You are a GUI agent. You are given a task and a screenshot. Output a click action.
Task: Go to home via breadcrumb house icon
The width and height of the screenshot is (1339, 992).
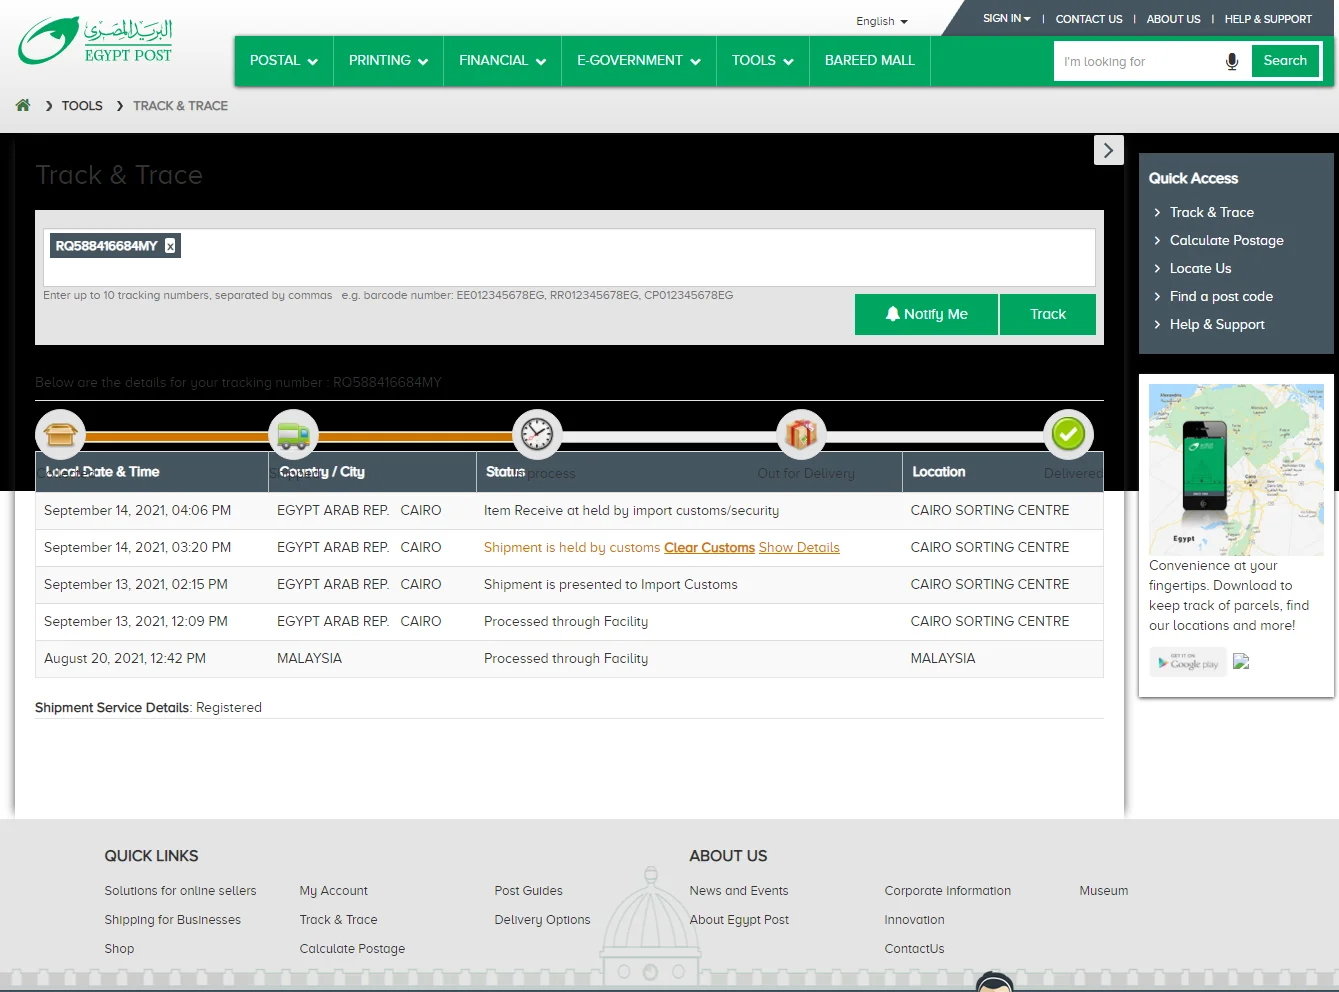tap(23, 105)
